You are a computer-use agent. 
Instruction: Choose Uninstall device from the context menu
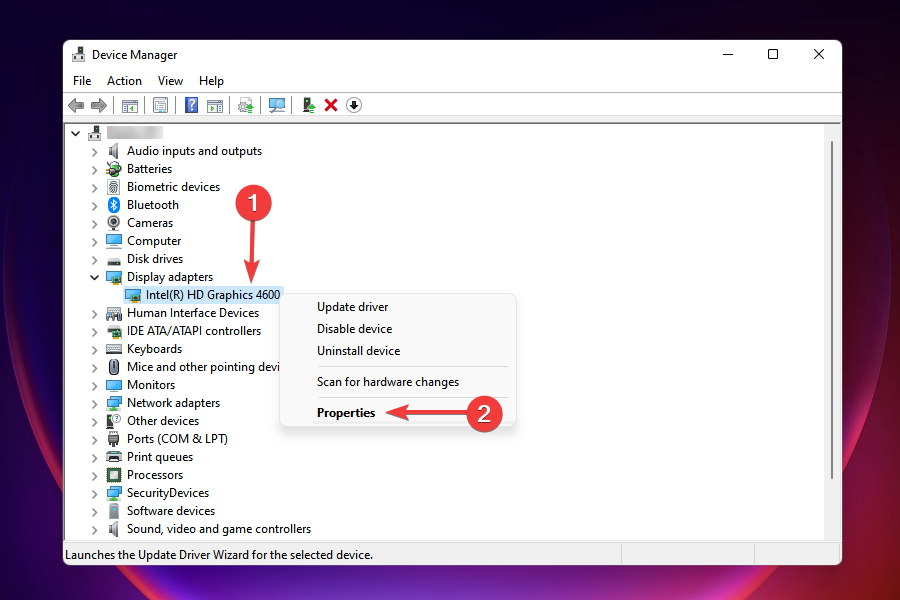tap(358, 350)
